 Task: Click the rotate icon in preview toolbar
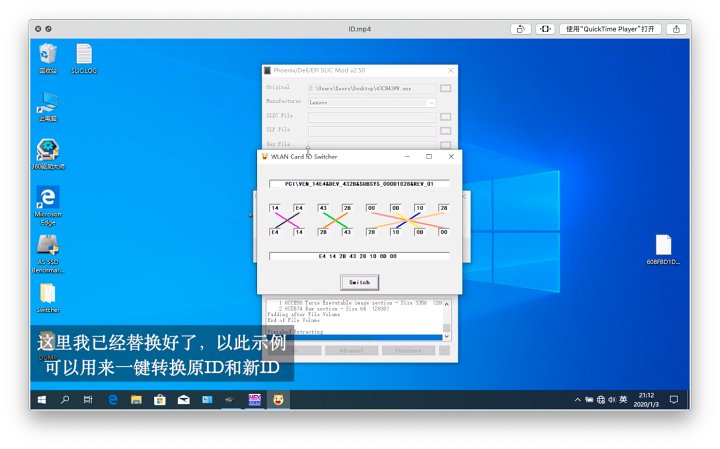coord(545,29)
